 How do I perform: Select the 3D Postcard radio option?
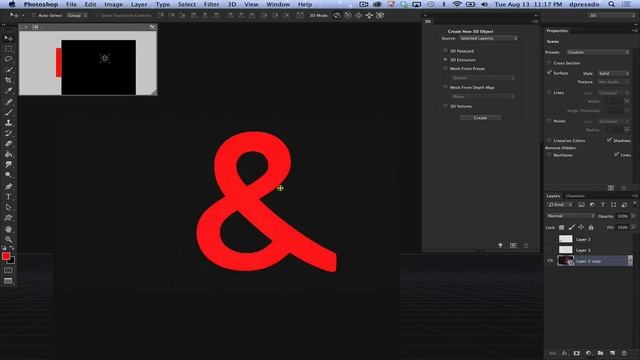445,51
